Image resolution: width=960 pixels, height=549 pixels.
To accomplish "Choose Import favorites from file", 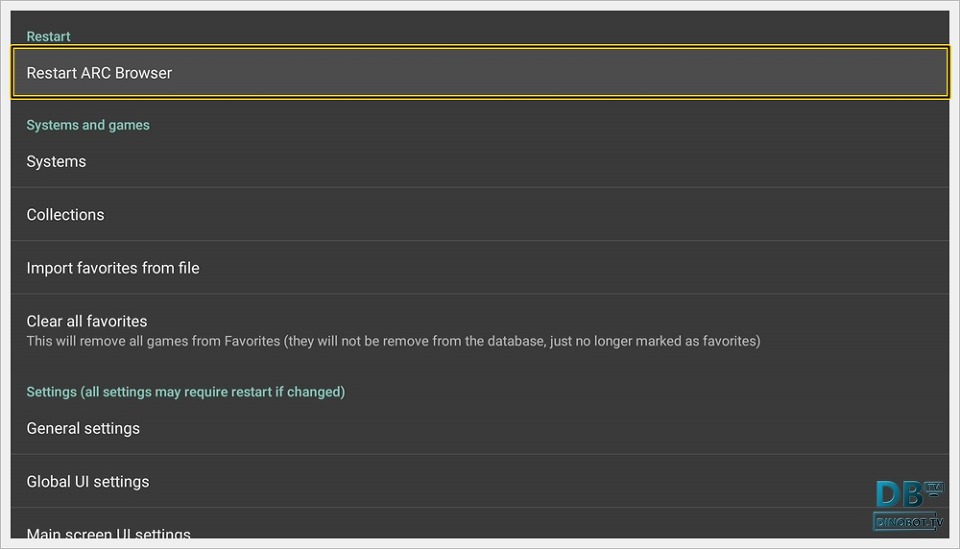I will pyautogui.click(x=480, y=268).
